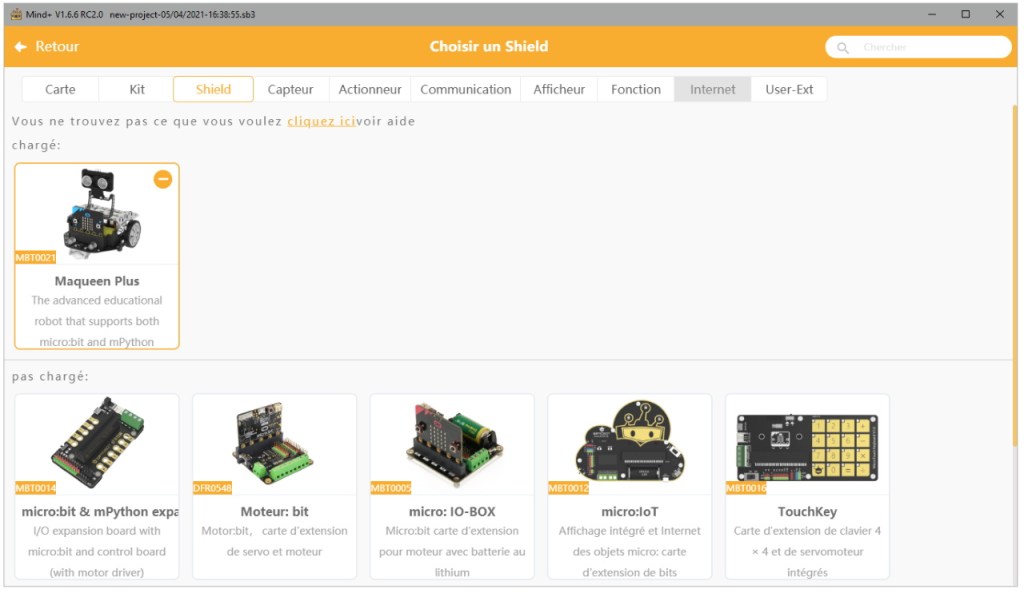Open the Internet tab
Image resolution: width=1024 pixels, height=593 pixels.
[x=712, y=89]
